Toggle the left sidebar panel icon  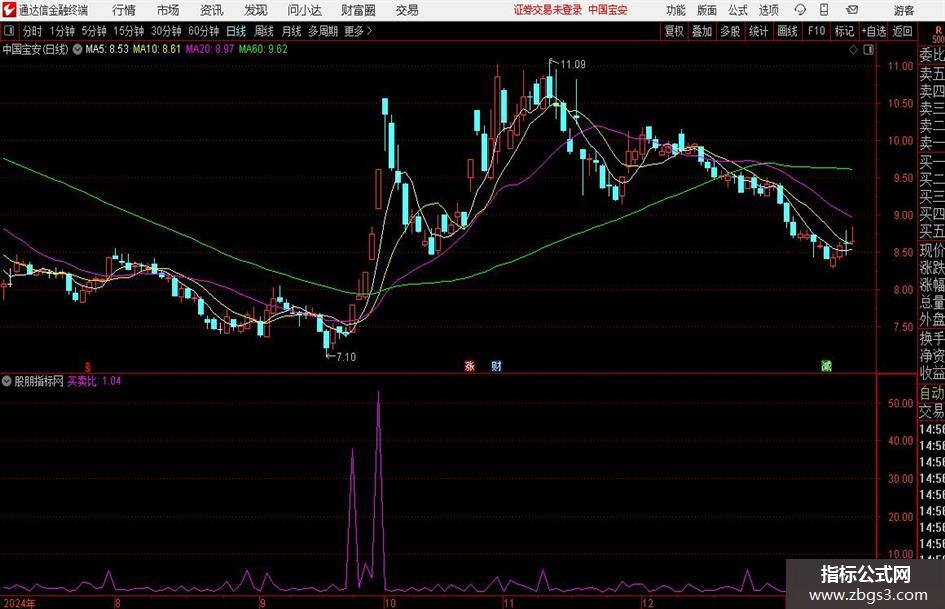pos(9,31)
